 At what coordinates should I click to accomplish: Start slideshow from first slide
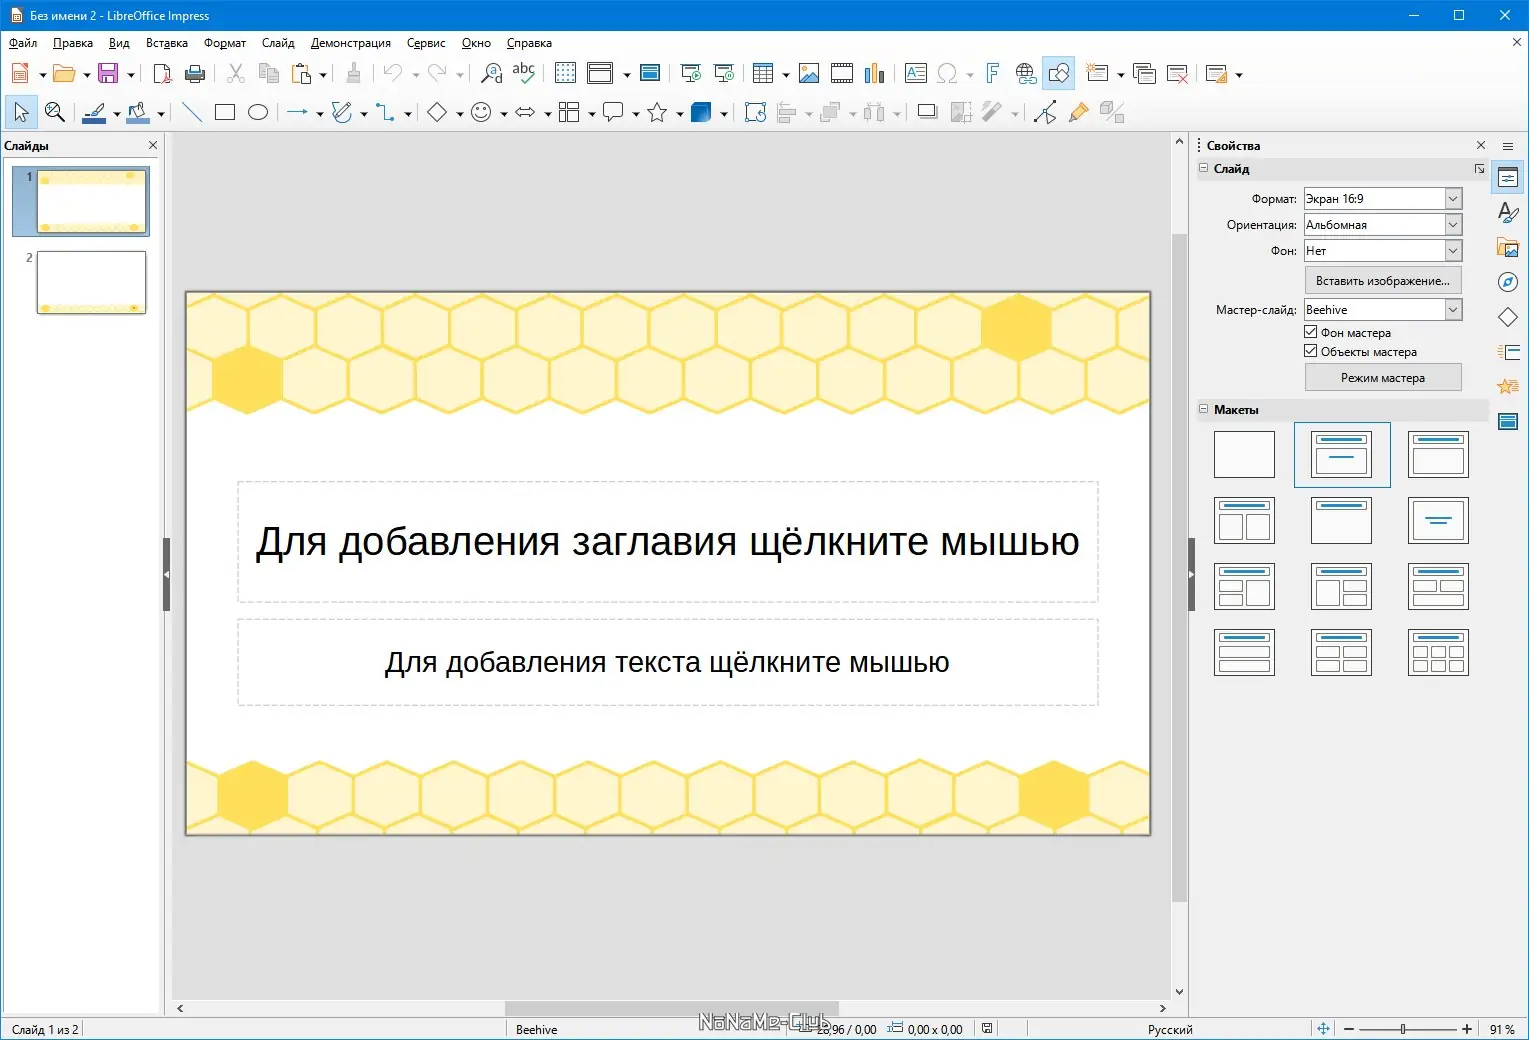[689, 73]
